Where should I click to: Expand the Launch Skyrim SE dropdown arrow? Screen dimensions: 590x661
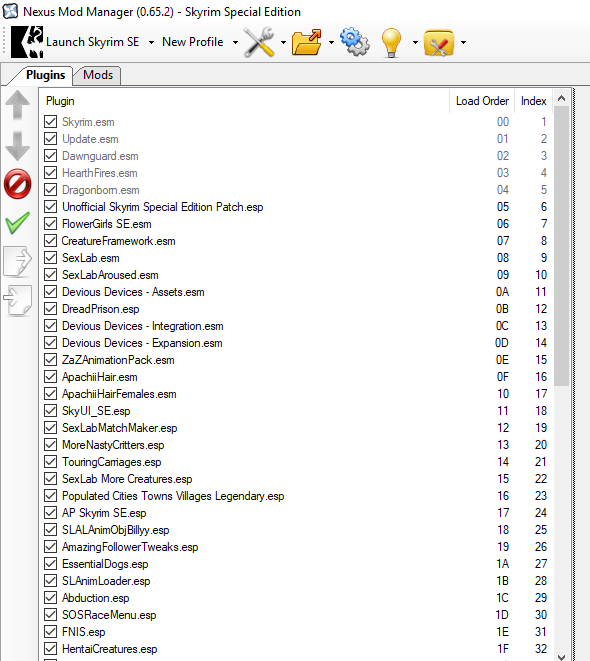[151, 42]
